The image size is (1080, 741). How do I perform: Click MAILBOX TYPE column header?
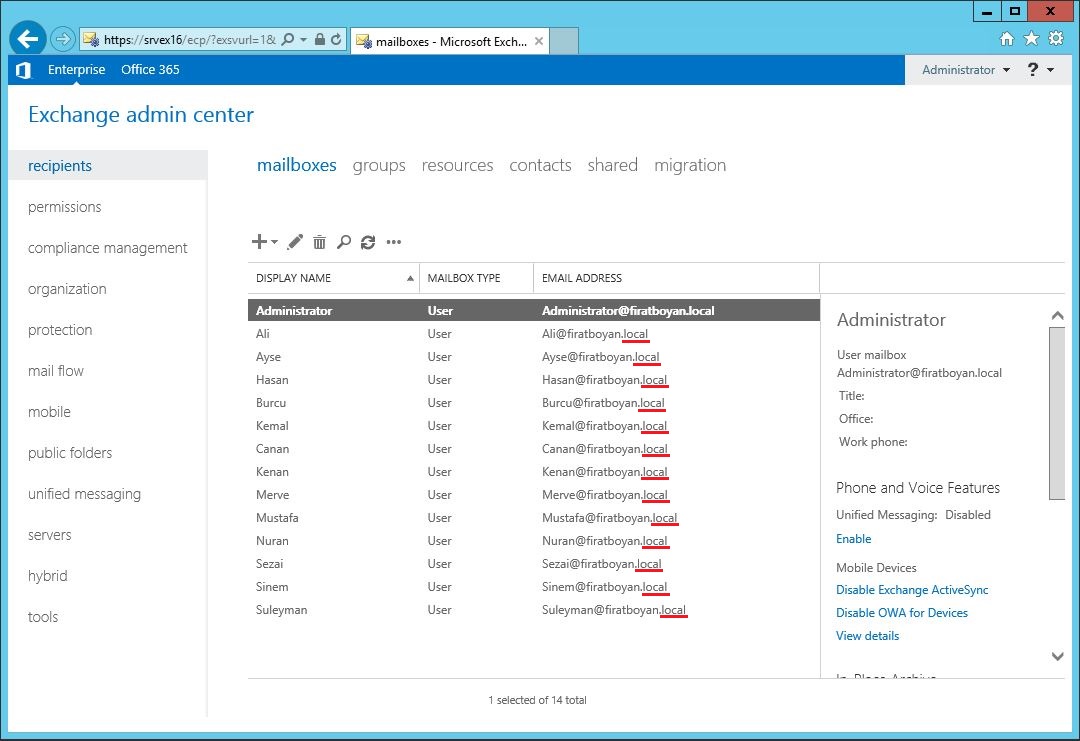click(x=477, y=278)
